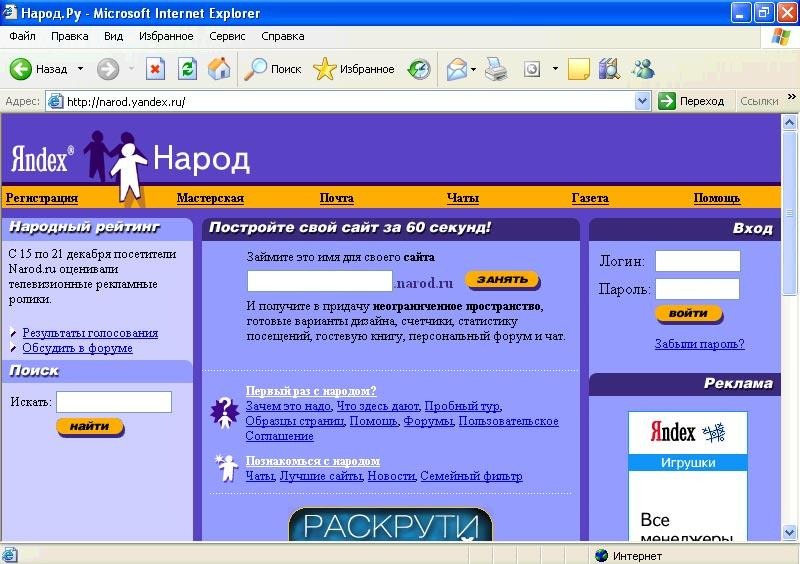Click the Messenger people icon
This screenshot has height=564, width=800.
(x=643, y=68)
